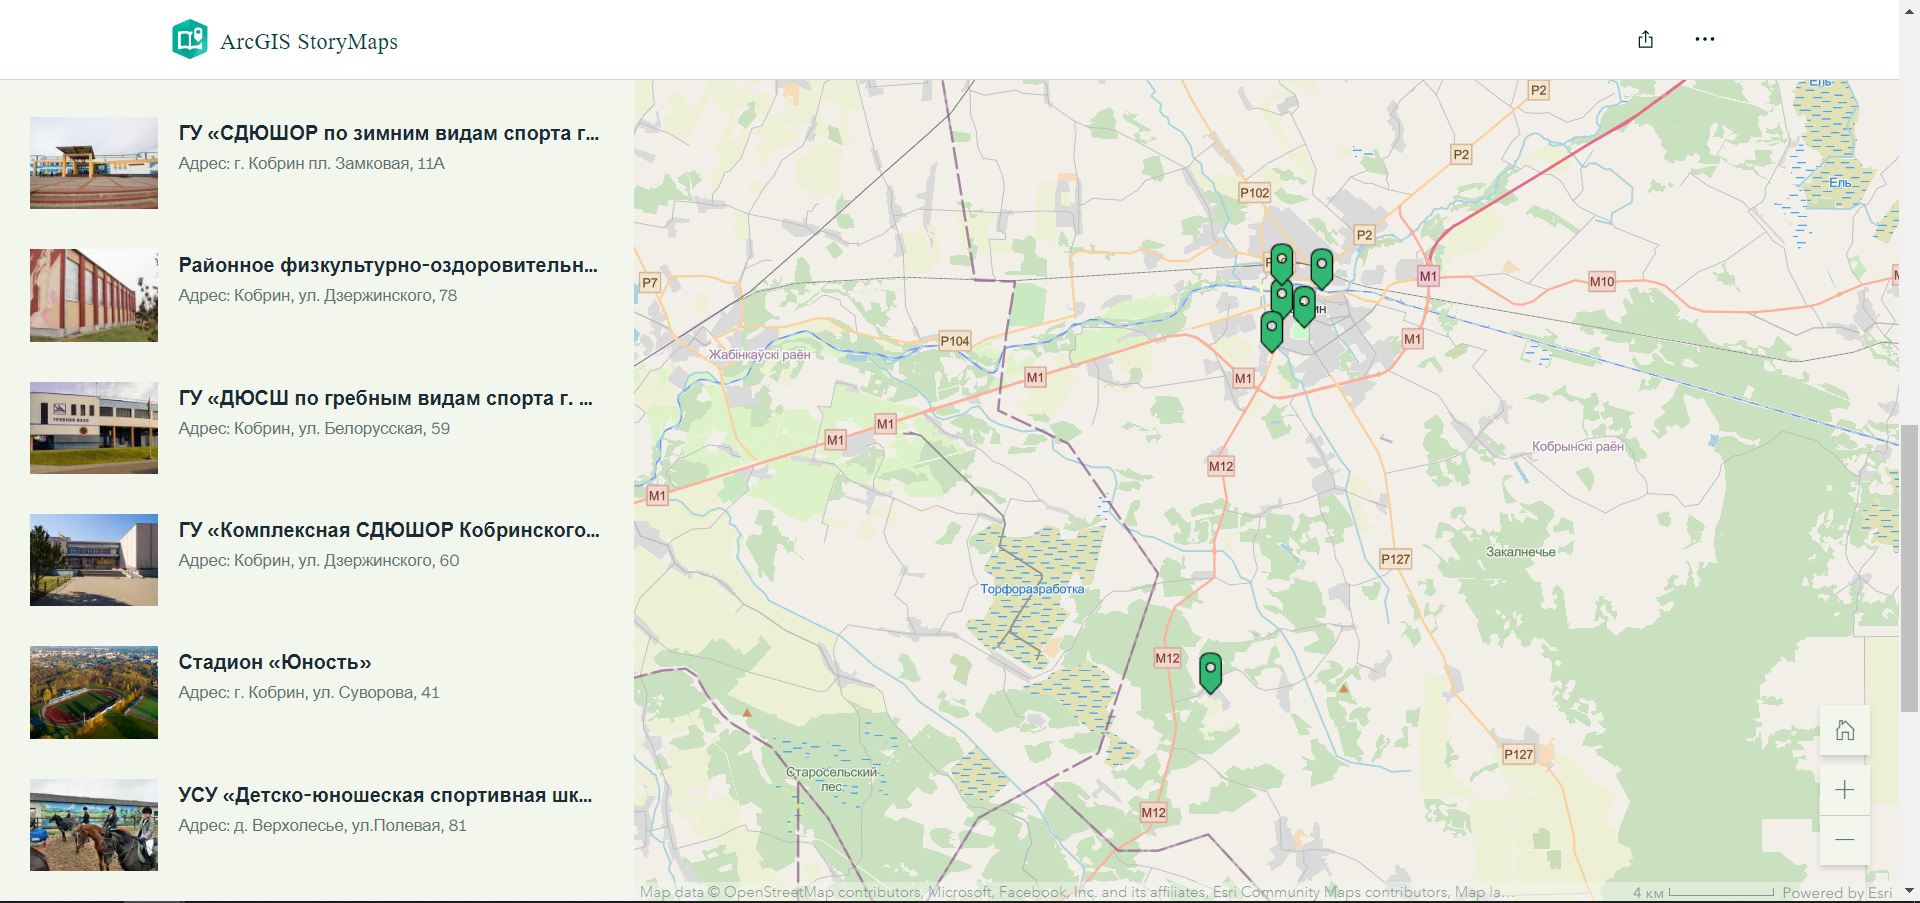Click the northeastern green pin in Kobrin
The width and height of the screenshot is (1920, 903).
click(1321, 267)
